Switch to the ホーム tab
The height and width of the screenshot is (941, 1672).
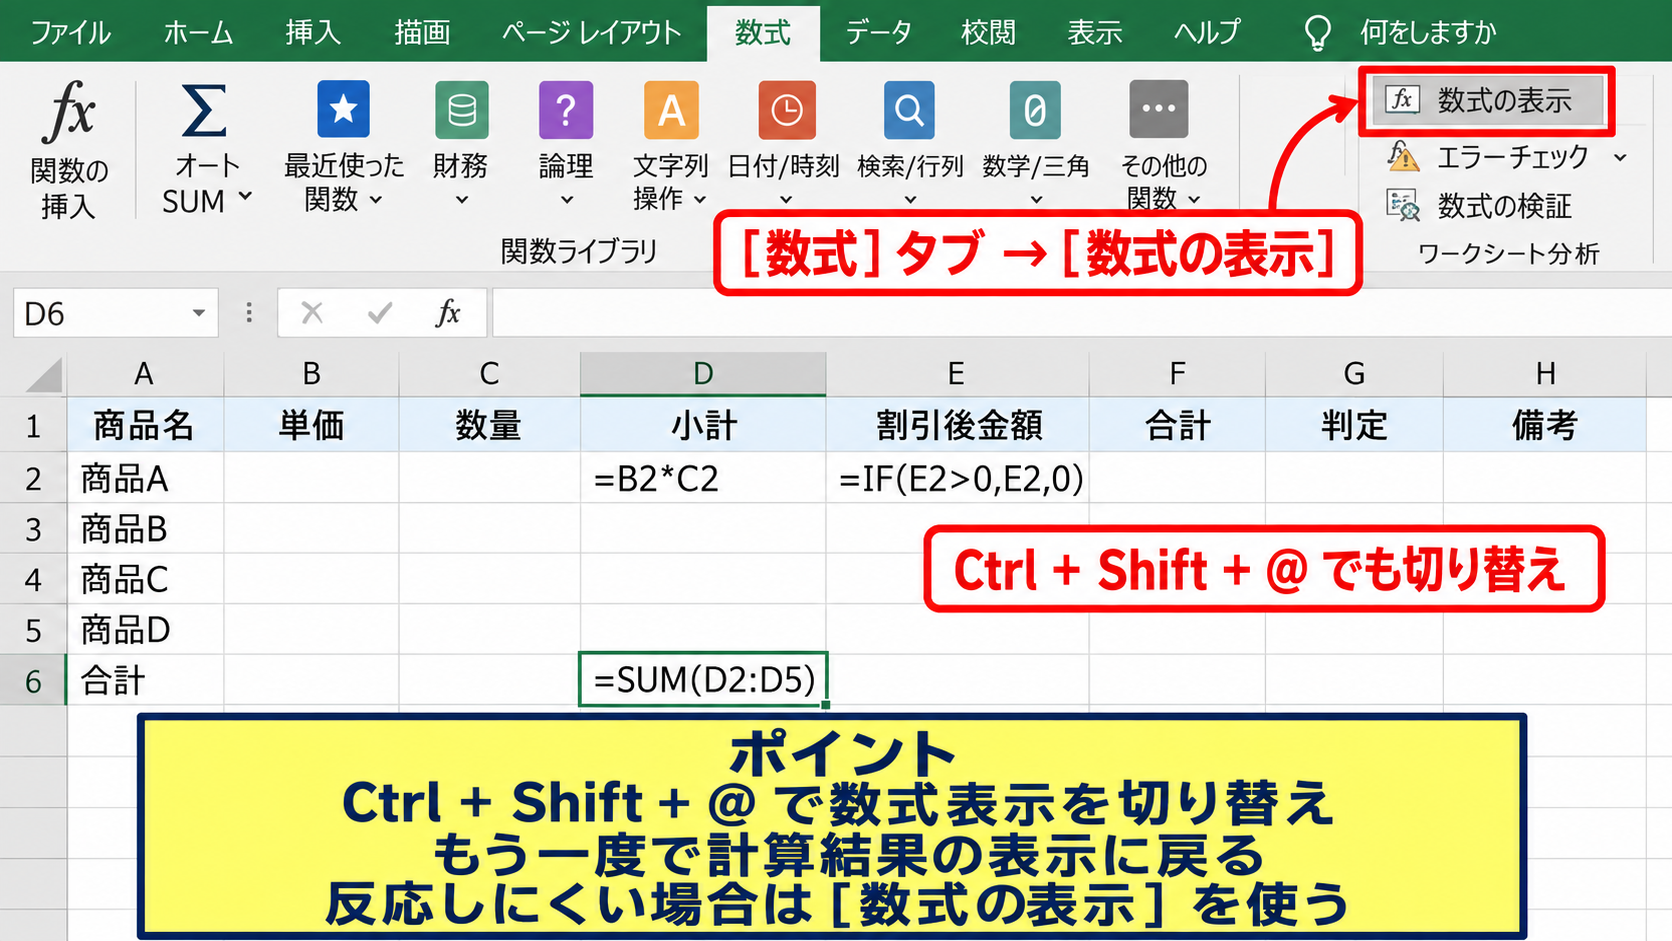(198, 32)
